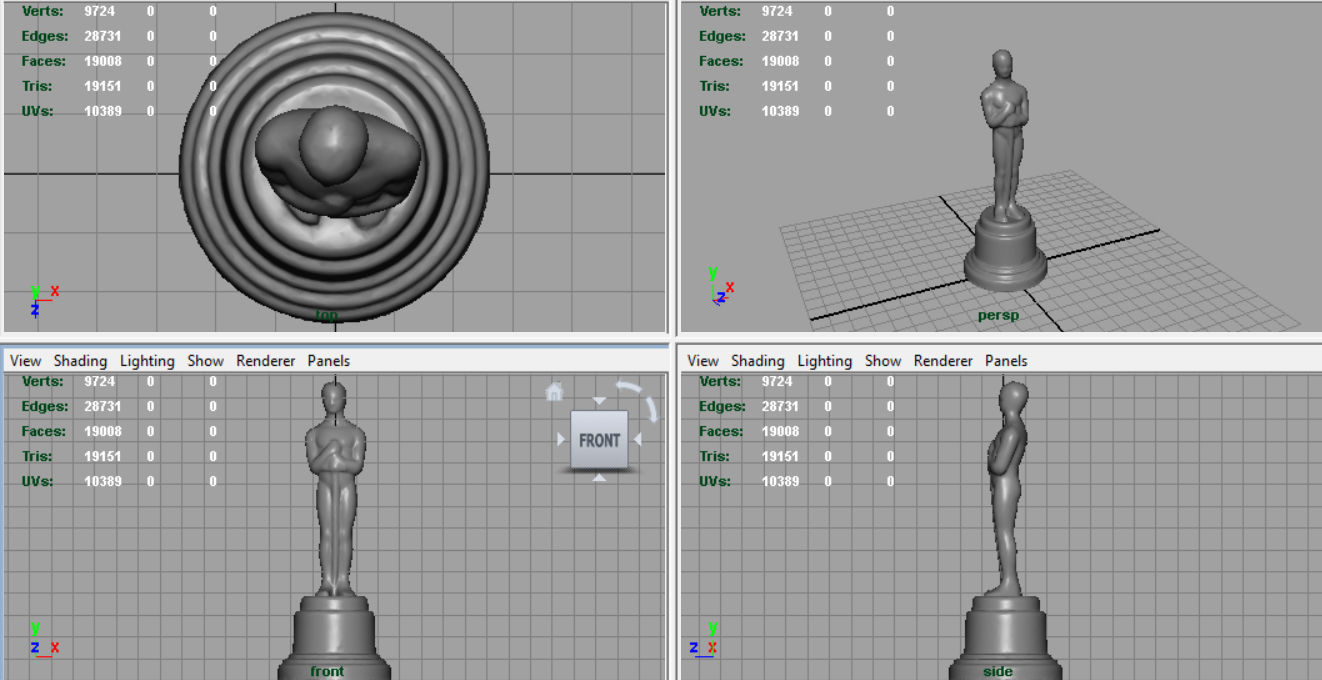Open the Renderer menu of the side panel

(x=943, y=361)
